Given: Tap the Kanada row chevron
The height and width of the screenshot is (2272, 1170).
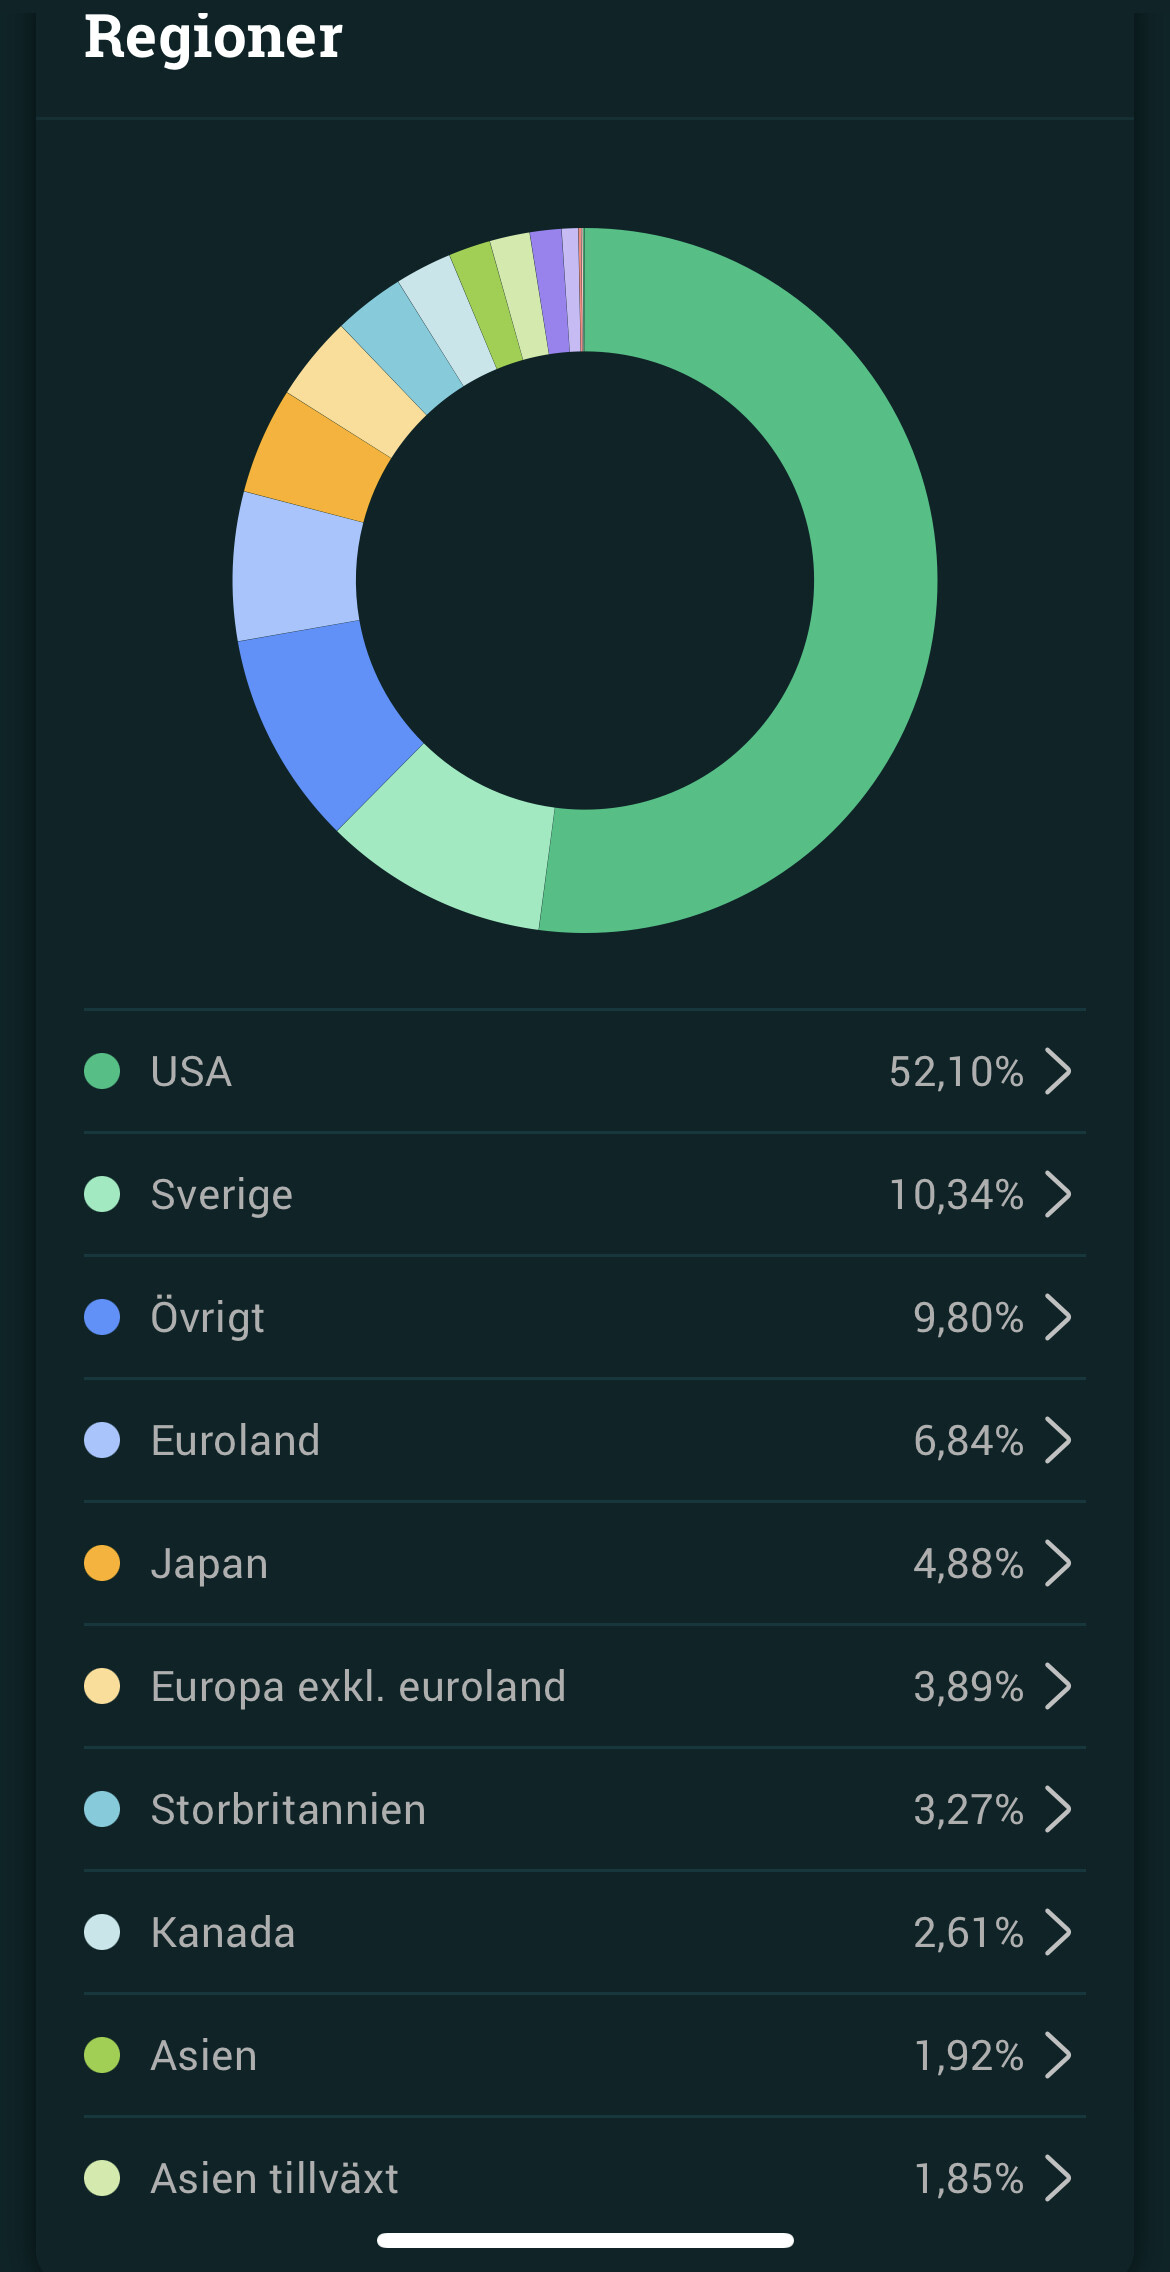Looking at the screenshot, I should (1058, 1933).
